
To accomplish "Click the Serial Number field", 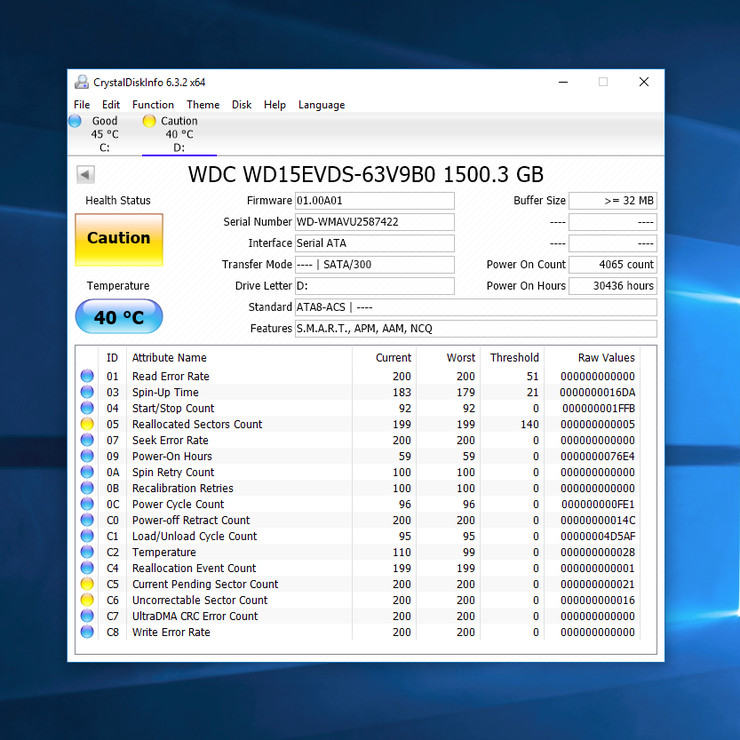I will 374,222.
